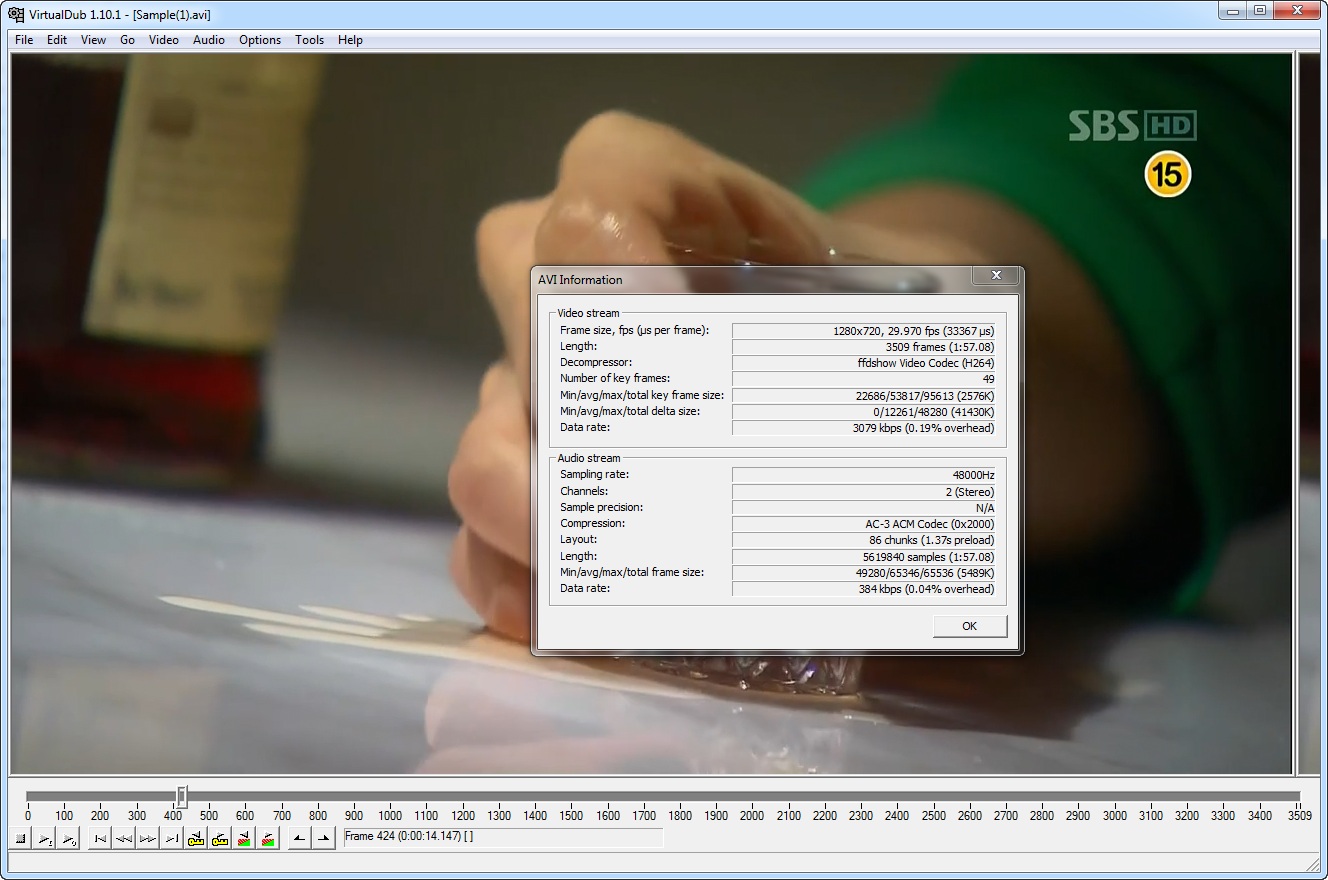Start input playback from toolbar

(45, 839)
